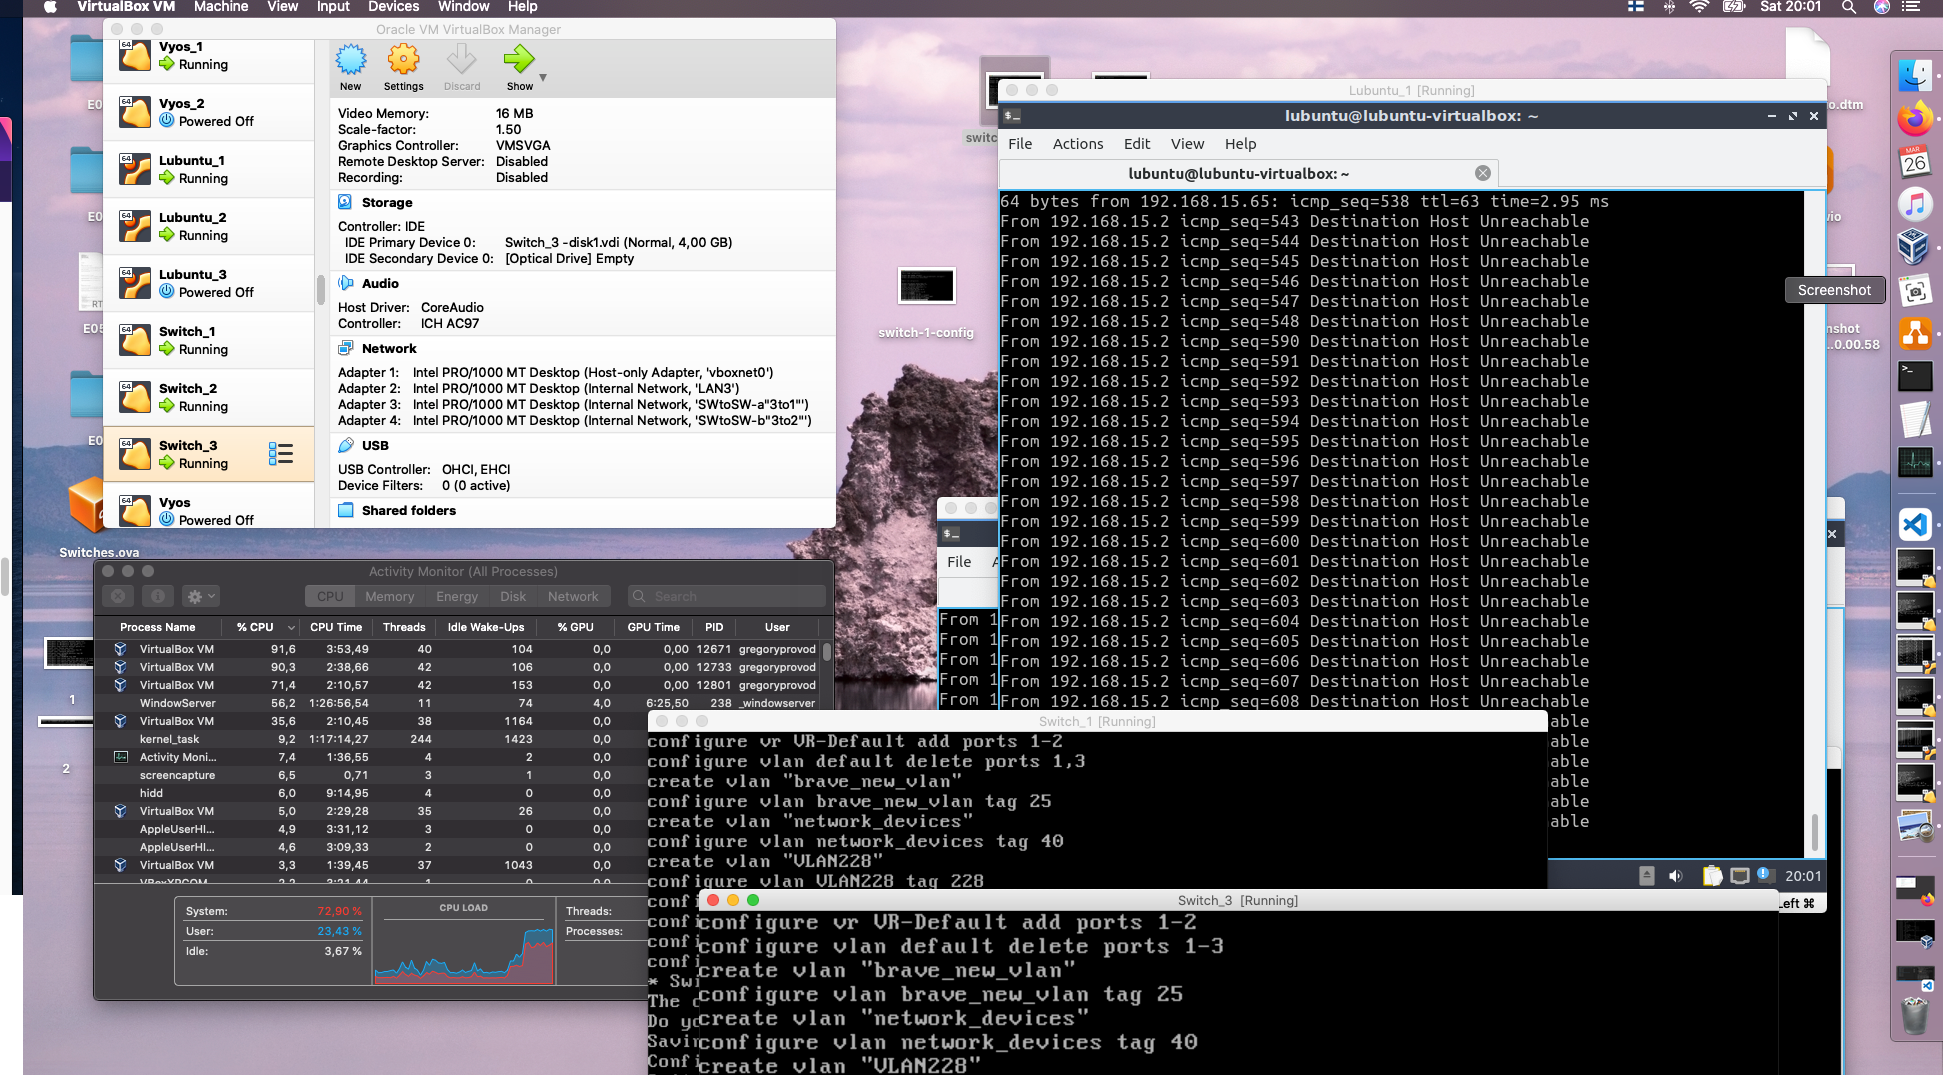The width and height of the screenshot is (1943, 1075).
Task: Open Visual Studio Code from the Dock
Action: tap(1915, 524)
